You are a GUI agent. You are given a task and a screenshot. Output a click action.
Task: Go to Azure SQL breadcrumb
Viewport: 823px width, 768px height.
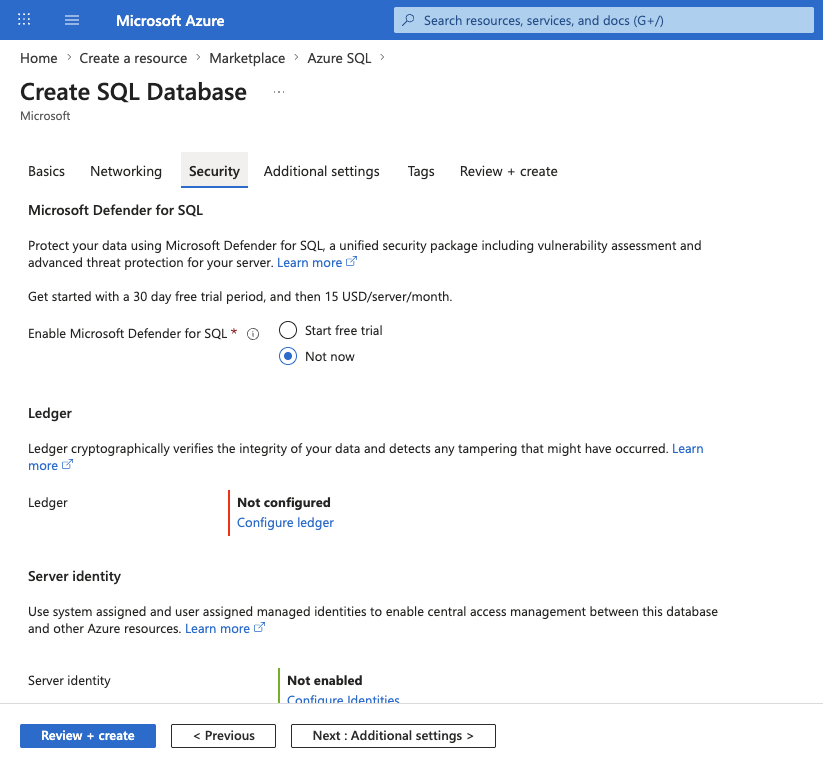tap(339, 58)
